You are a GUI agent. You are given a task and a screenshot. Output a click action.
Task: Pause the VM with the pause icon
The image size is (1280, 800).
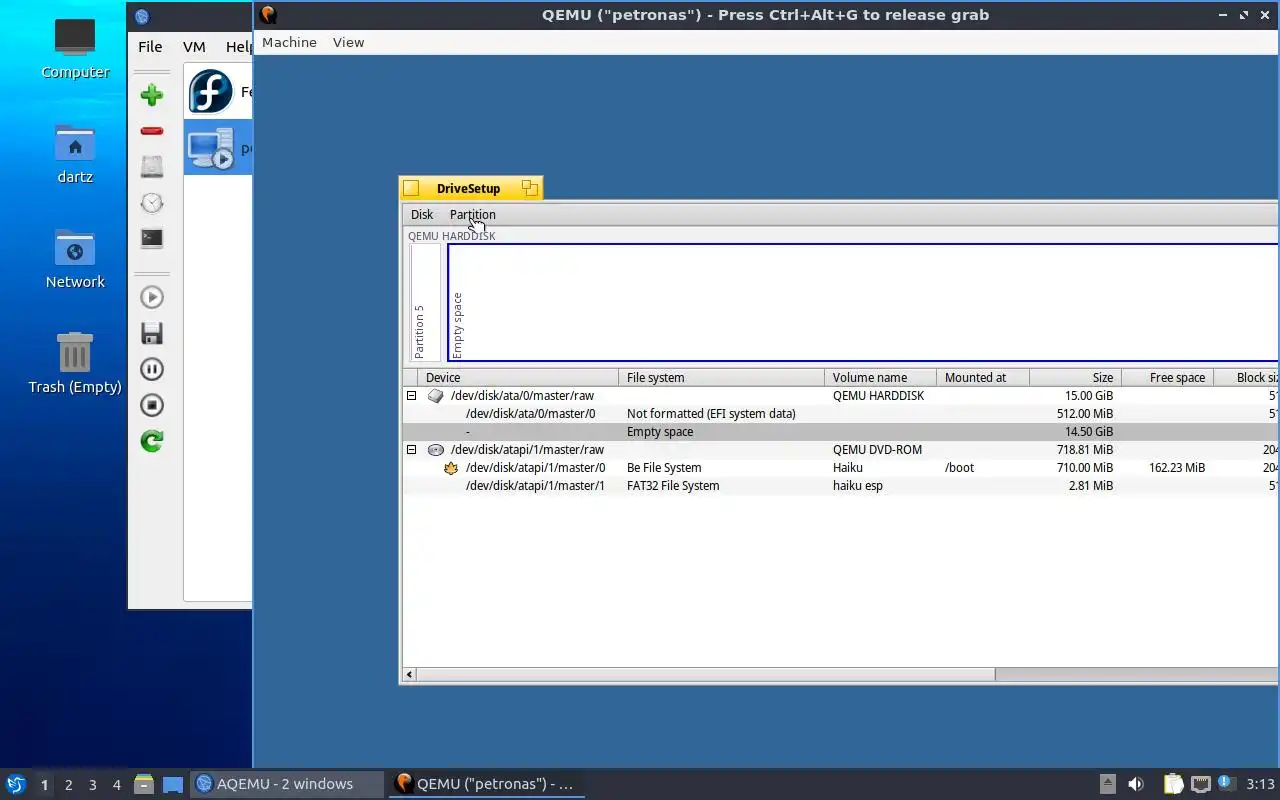(x=151, y=369)
